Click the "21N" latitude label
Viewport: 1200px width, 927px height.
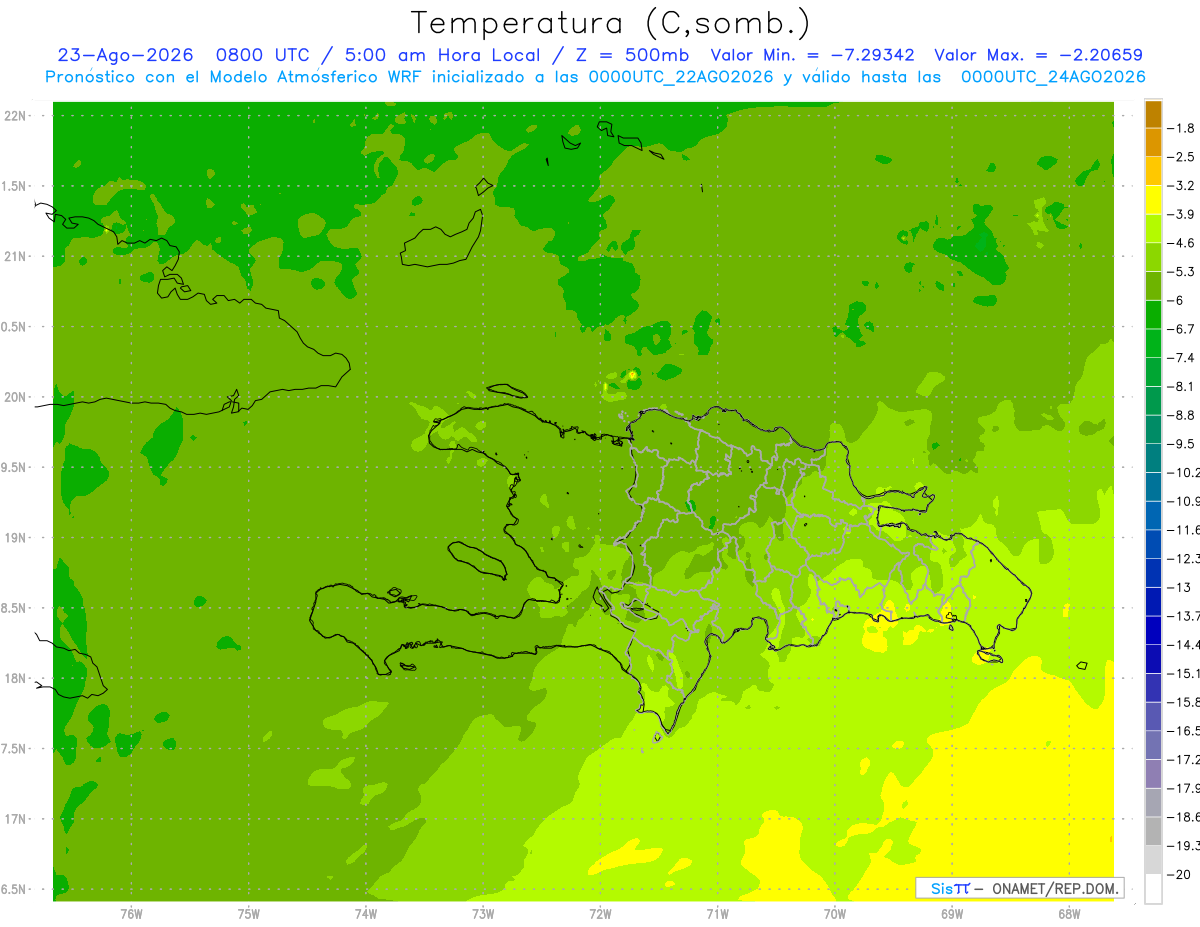(x=16, y=256)
